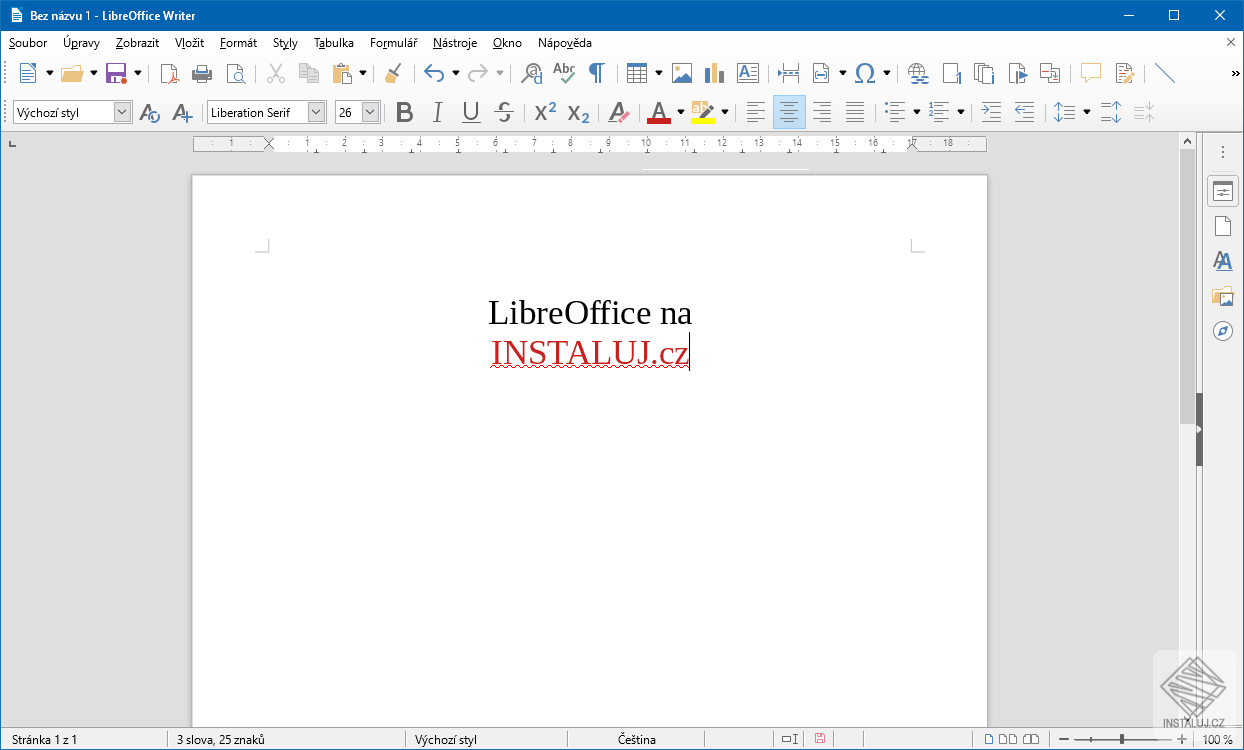Click the Save document icon
Viewport: 1244px width, 750px height.
[x=116, y=73]
